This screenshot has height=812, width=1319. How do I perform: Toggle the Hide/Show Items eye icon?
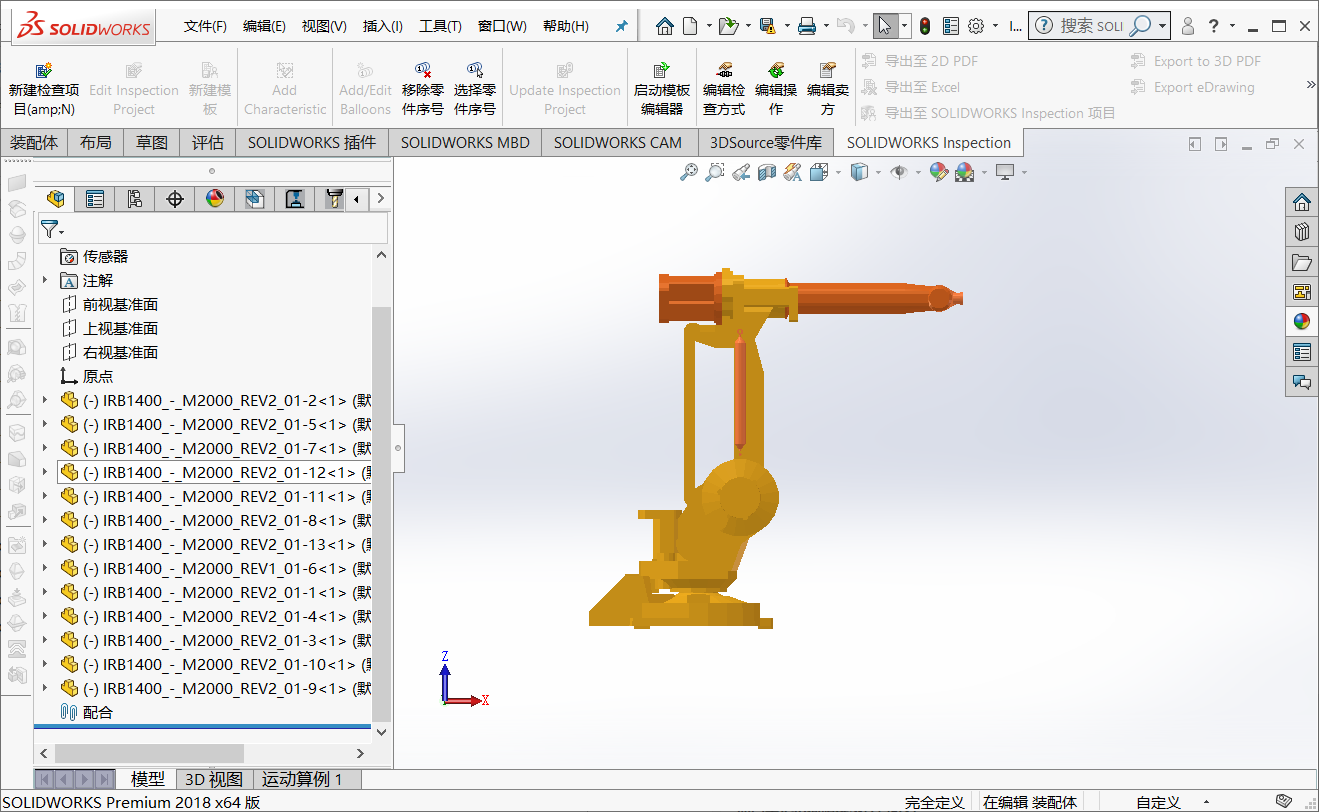[x=899, y=172]
